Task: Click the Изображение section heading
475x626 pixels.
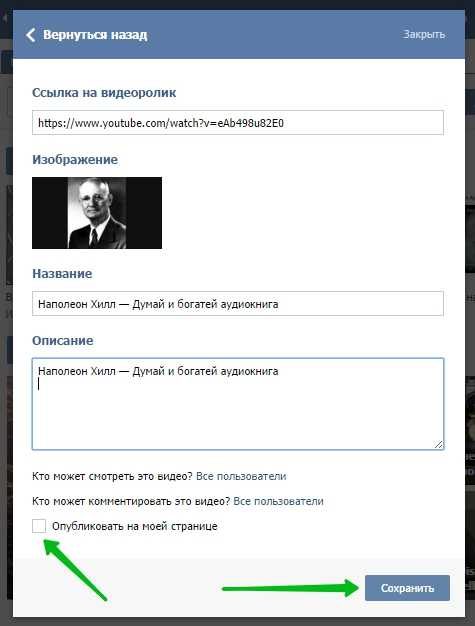Action: (x=75, y=160)
